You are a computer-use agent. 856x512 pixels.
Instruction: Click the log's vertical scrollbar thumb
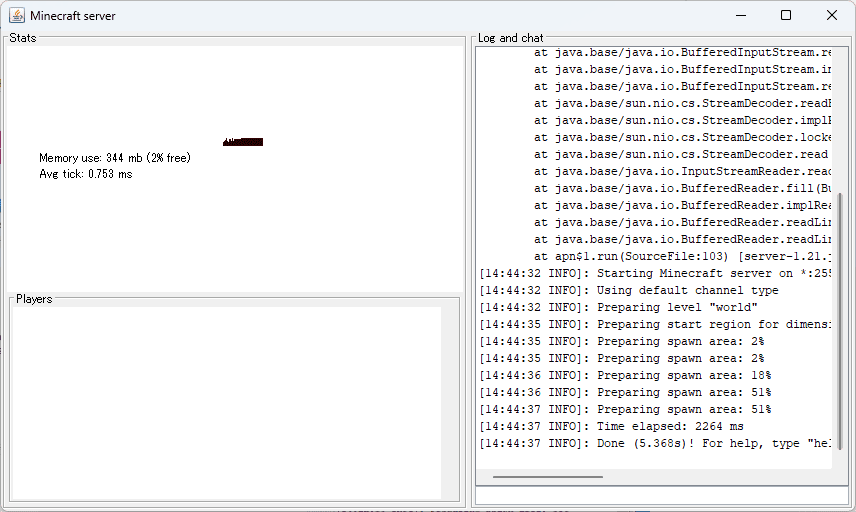tap(840, 321)
